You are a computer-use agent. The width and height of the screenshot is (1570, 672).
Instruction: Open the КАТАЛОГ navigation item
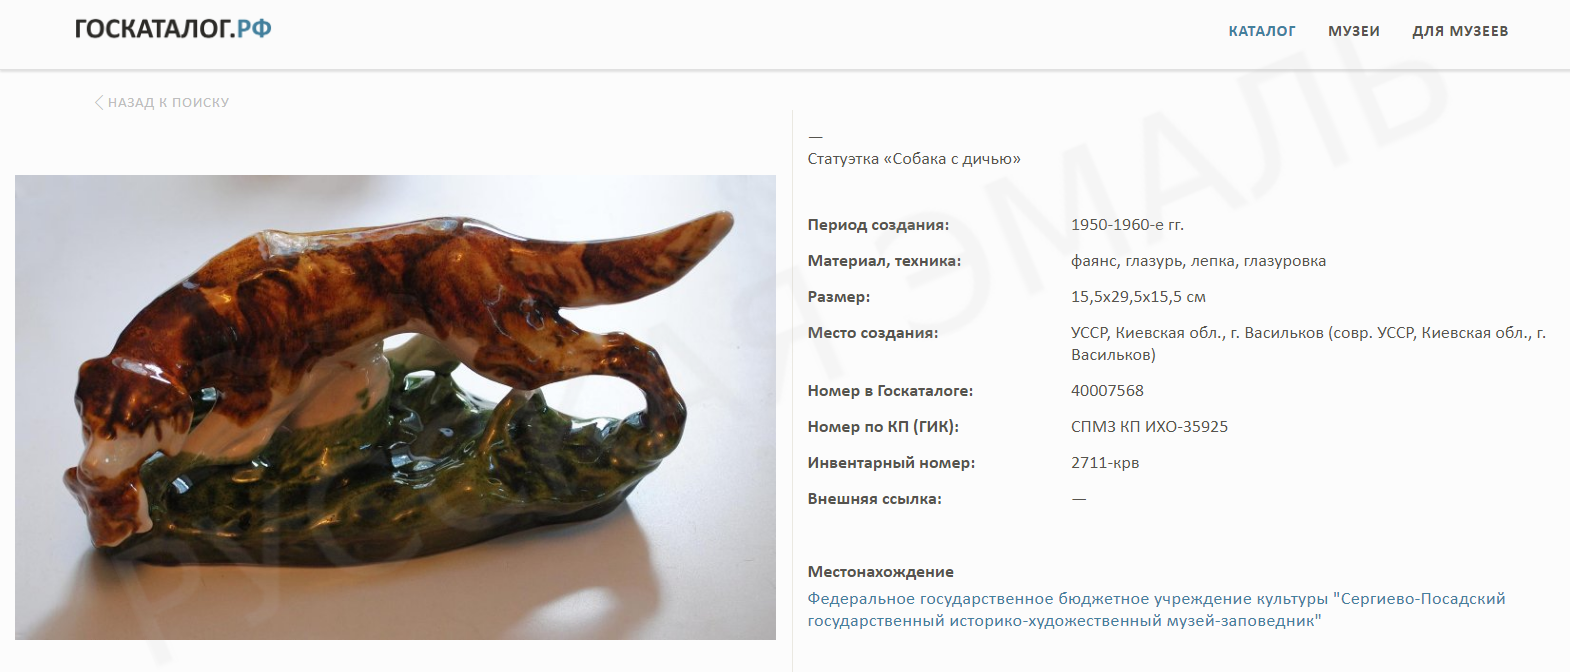(1262, 31)
